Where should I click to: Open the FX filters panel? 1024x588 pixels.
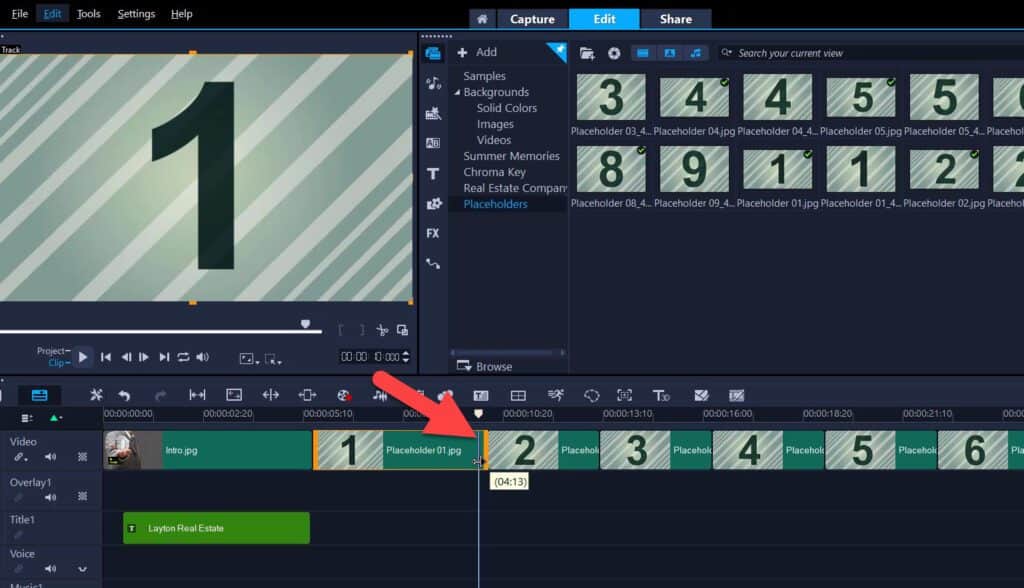coord(433,233)
